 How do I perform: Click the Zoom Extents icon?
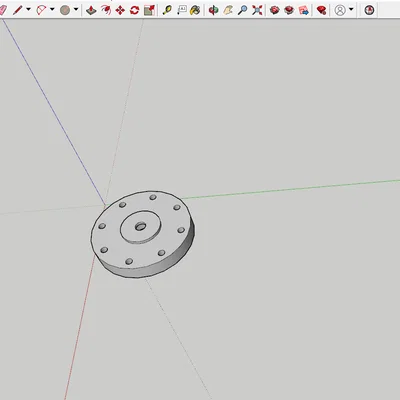[257, 10]
